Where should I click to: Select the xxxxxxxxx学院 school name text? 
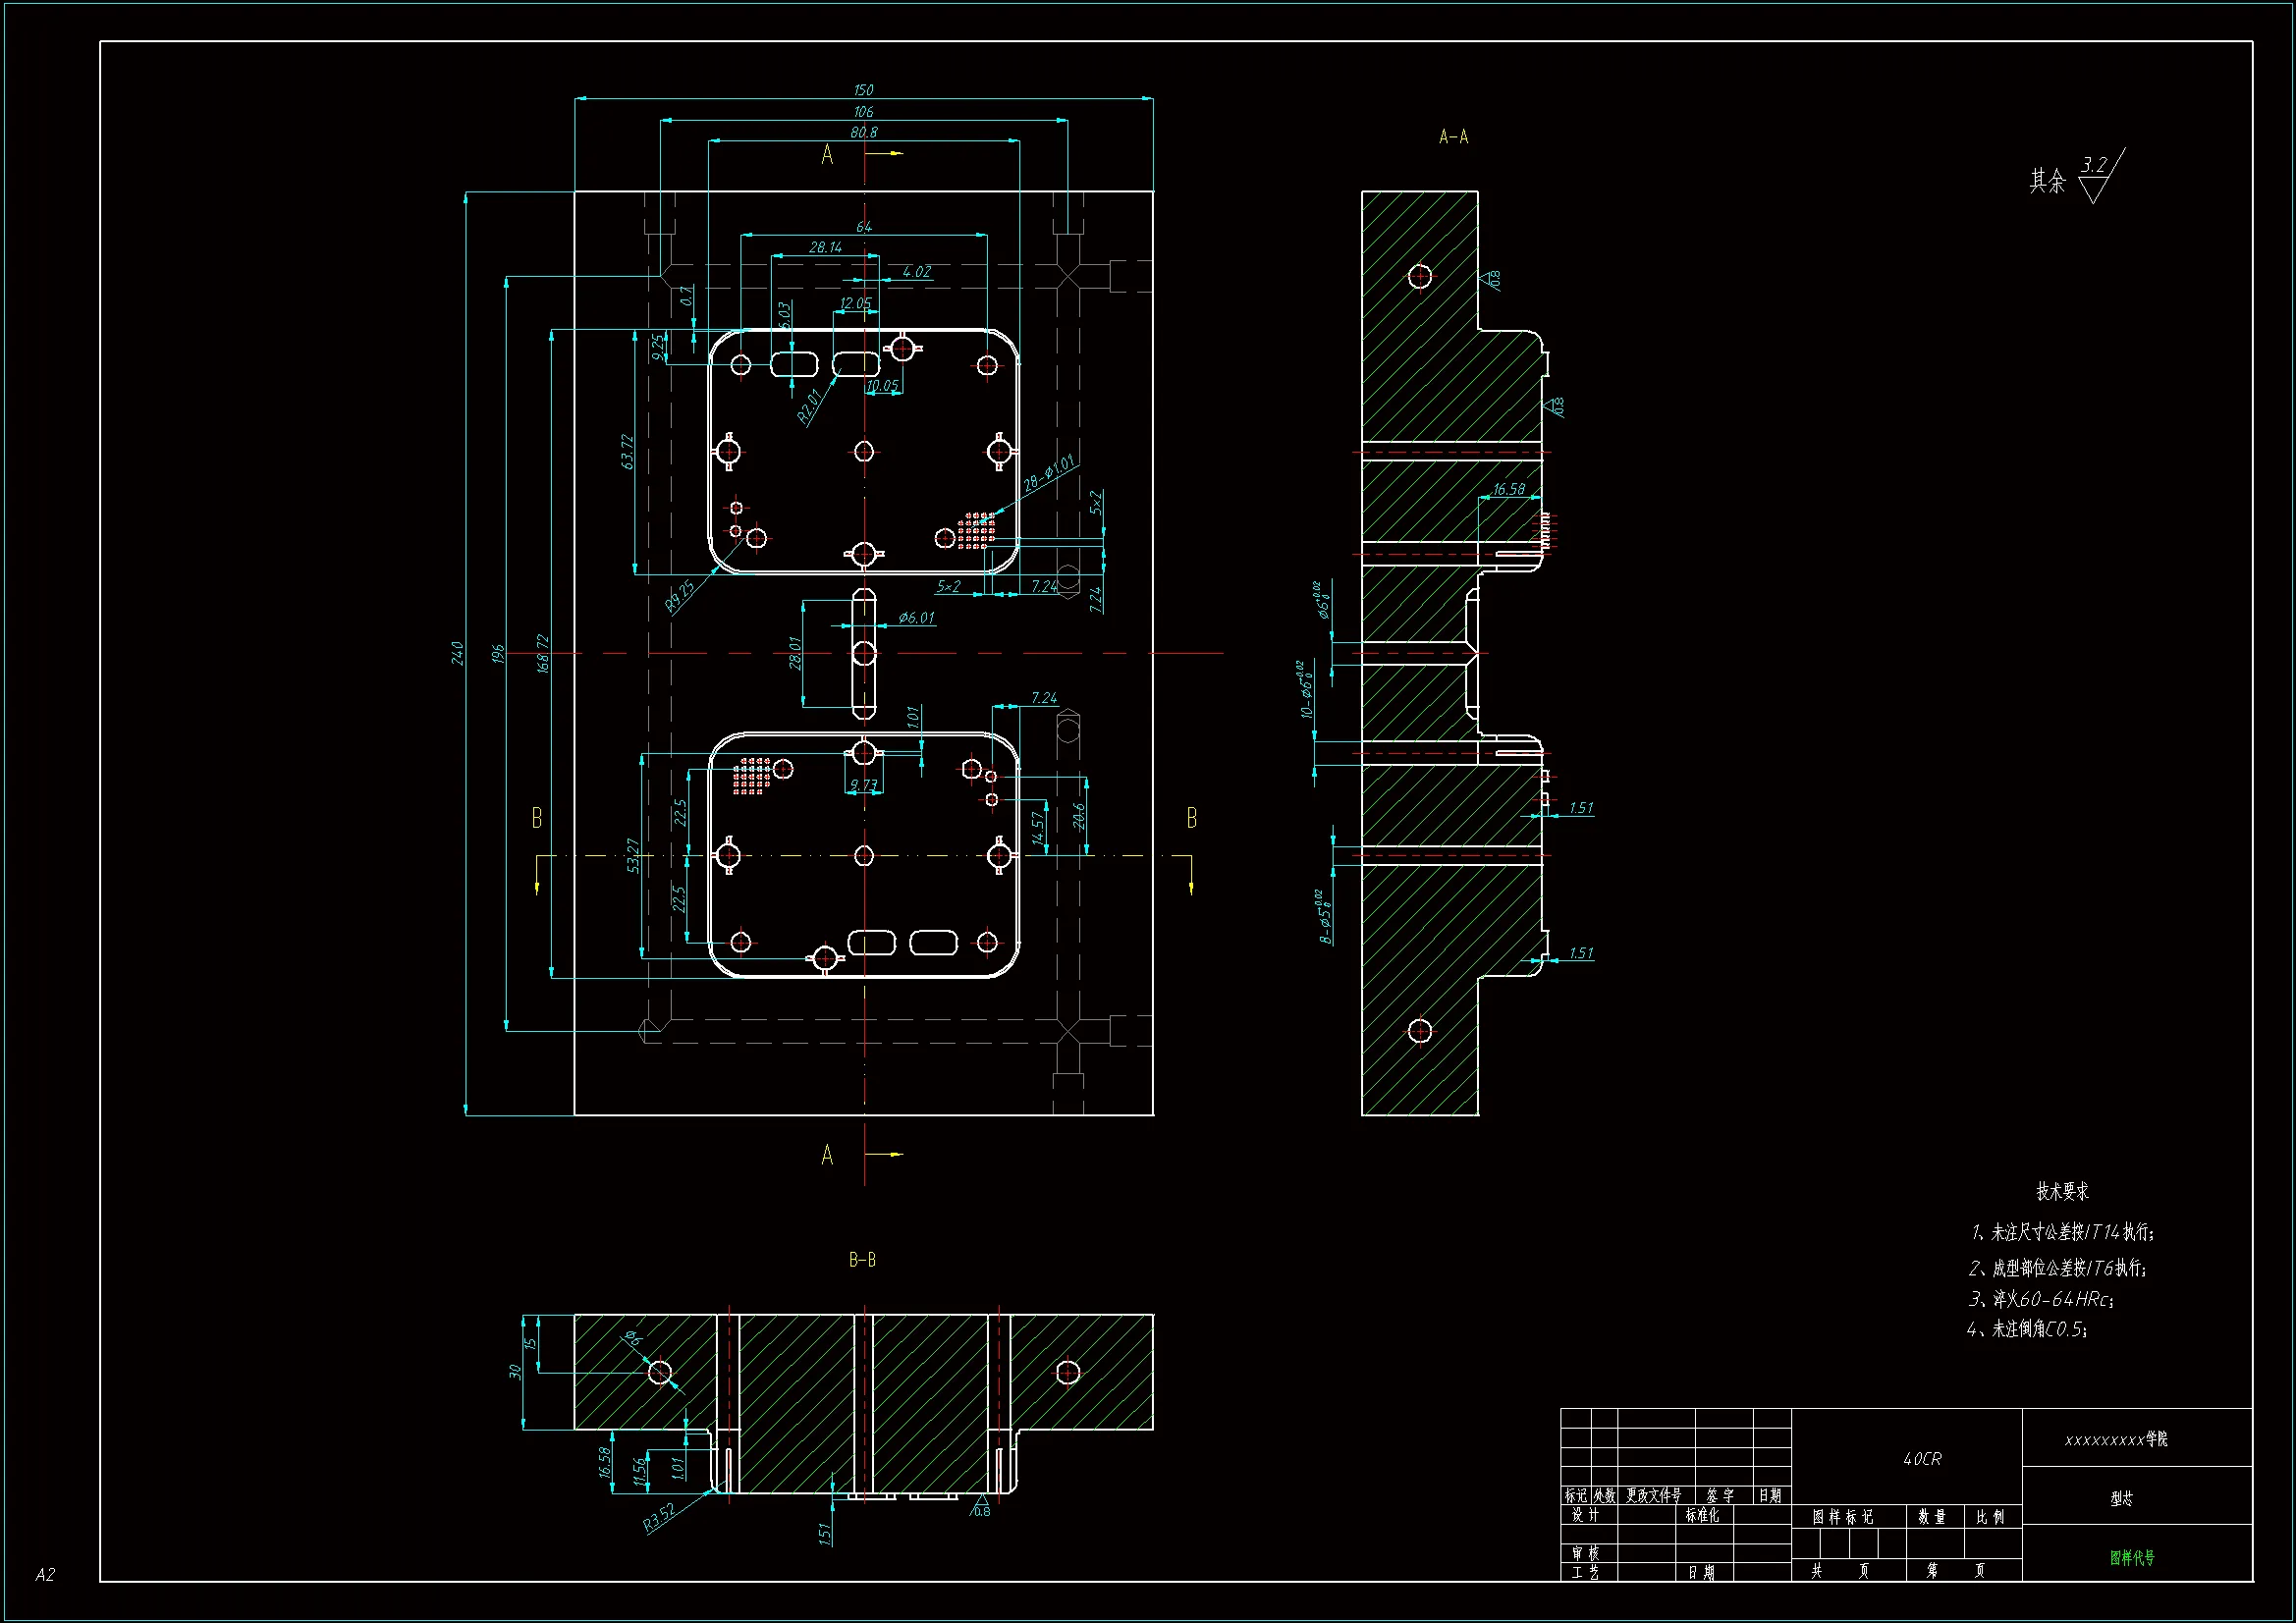tap(2116, 1440)
